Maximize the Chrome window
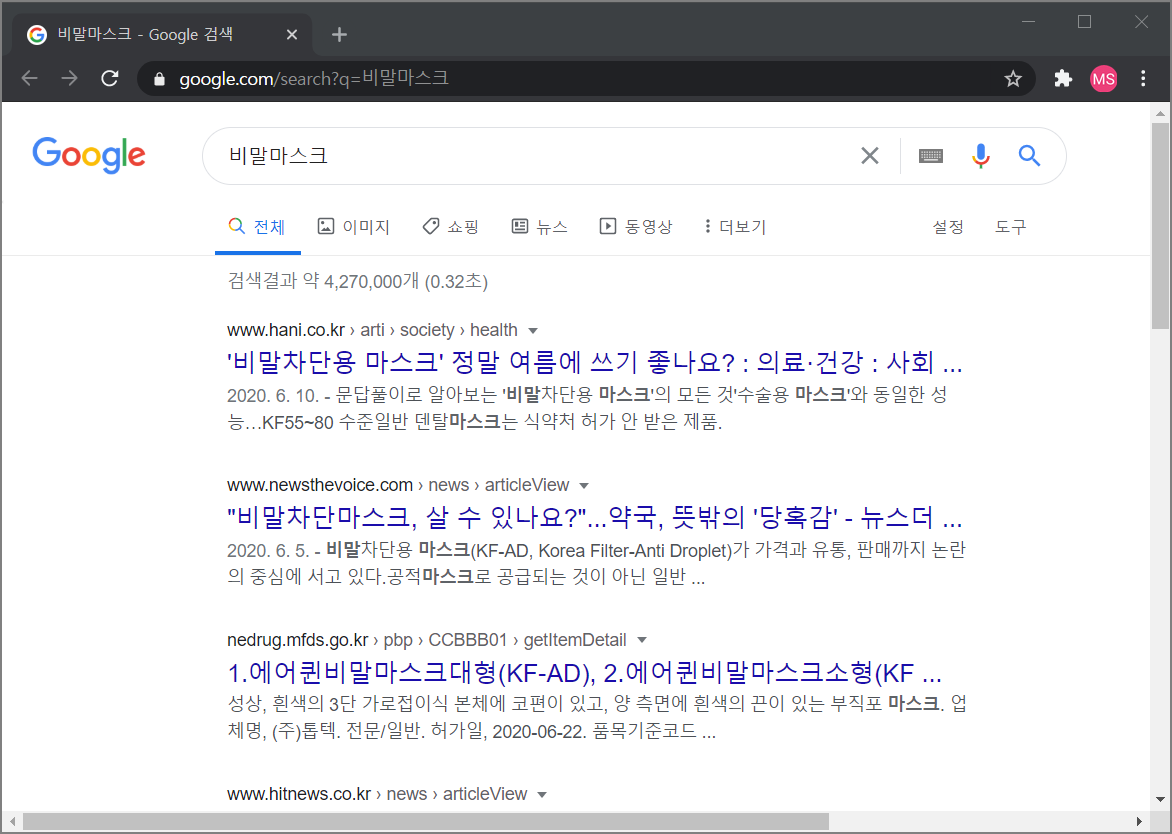Image resolution: width=1172 pixels, height=834 pixels. click(1085, 22)
